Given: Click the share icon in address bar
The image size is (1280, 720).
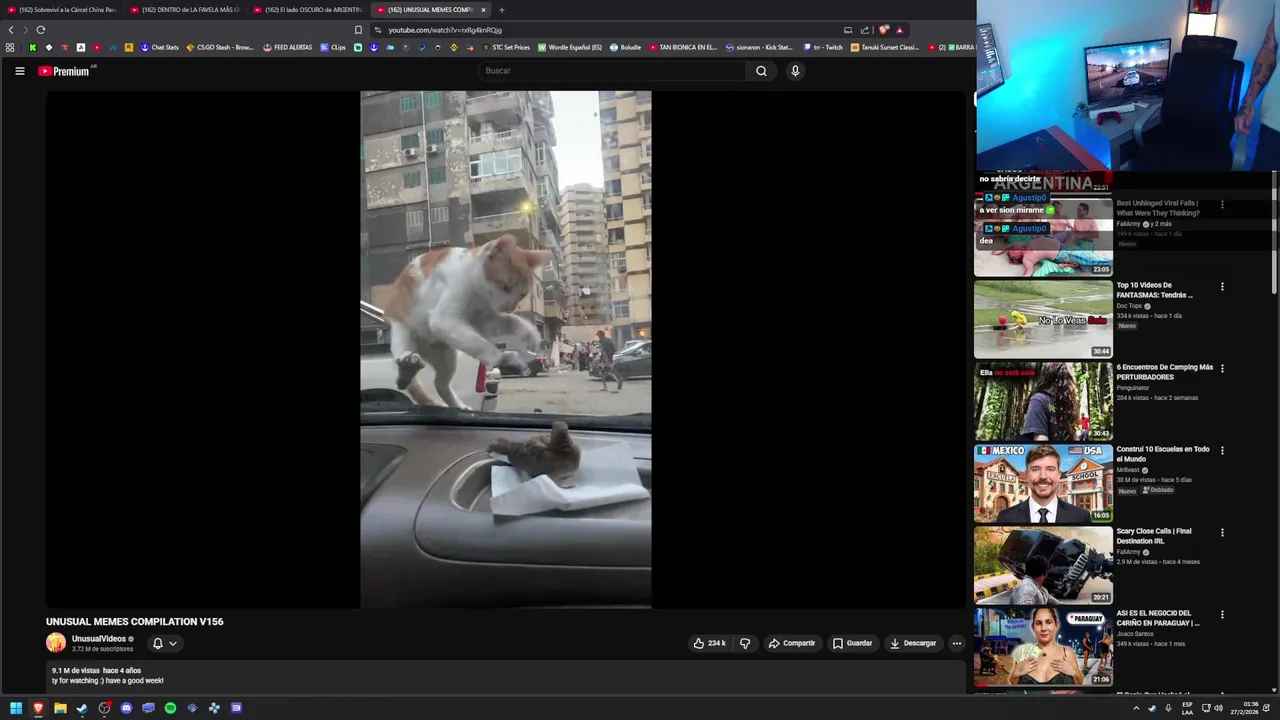Looking at the screenshot, I should tap(865, 30).
